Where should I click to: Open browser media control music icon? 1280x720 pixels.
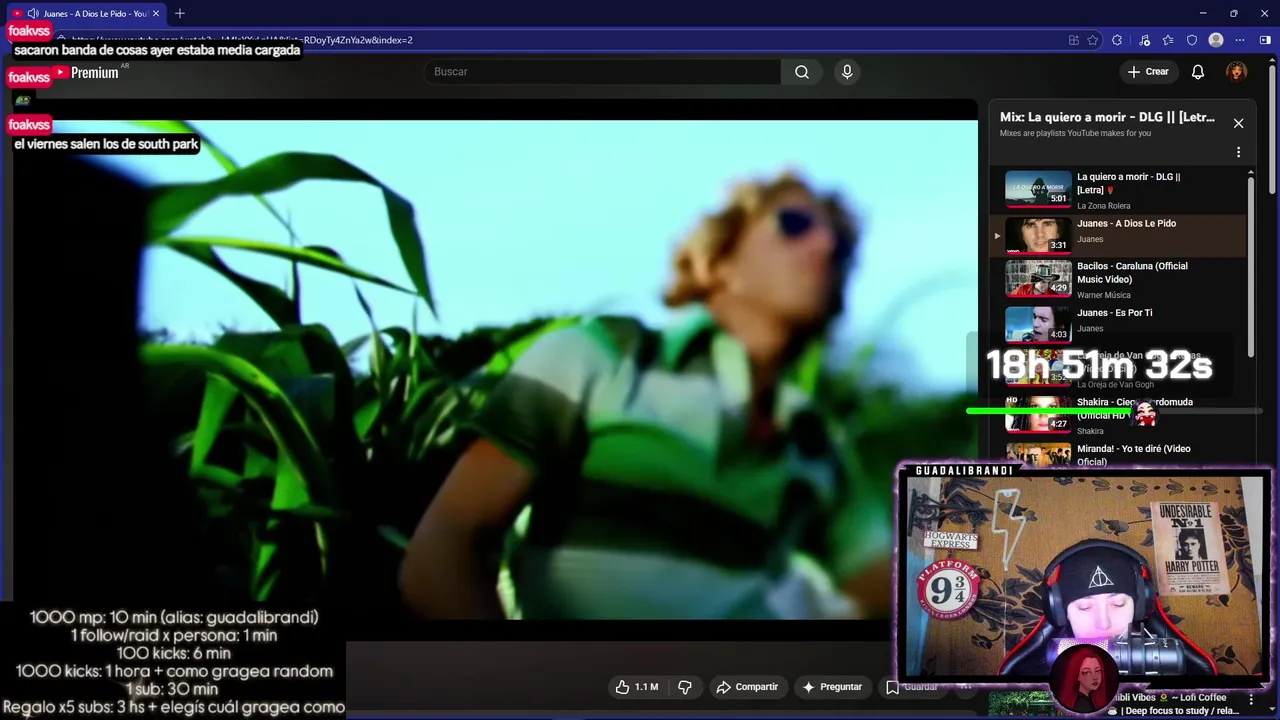pos(1143,40)
